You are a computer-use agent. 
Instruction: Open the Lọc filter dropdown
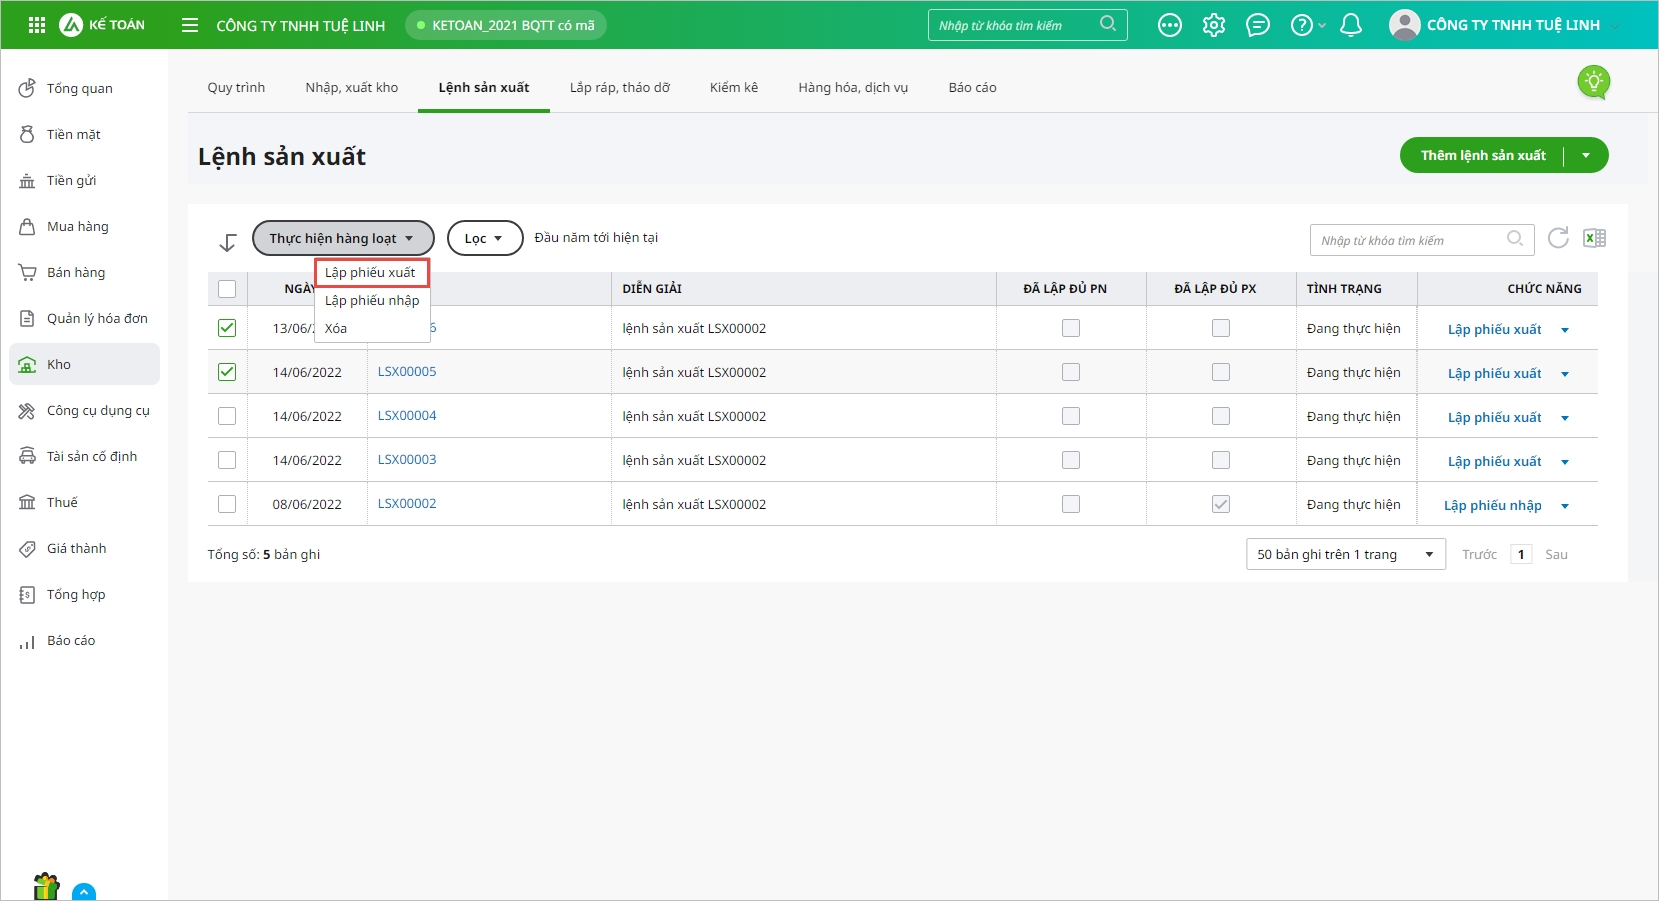click(484, 238)
